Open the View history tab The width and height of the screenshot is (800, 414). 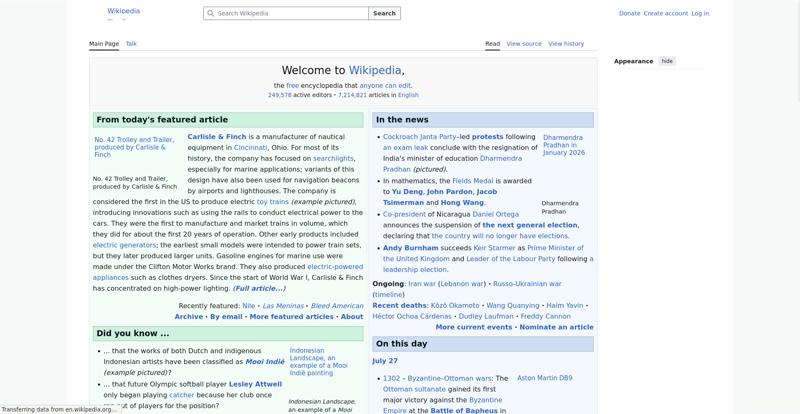(566, 44)
